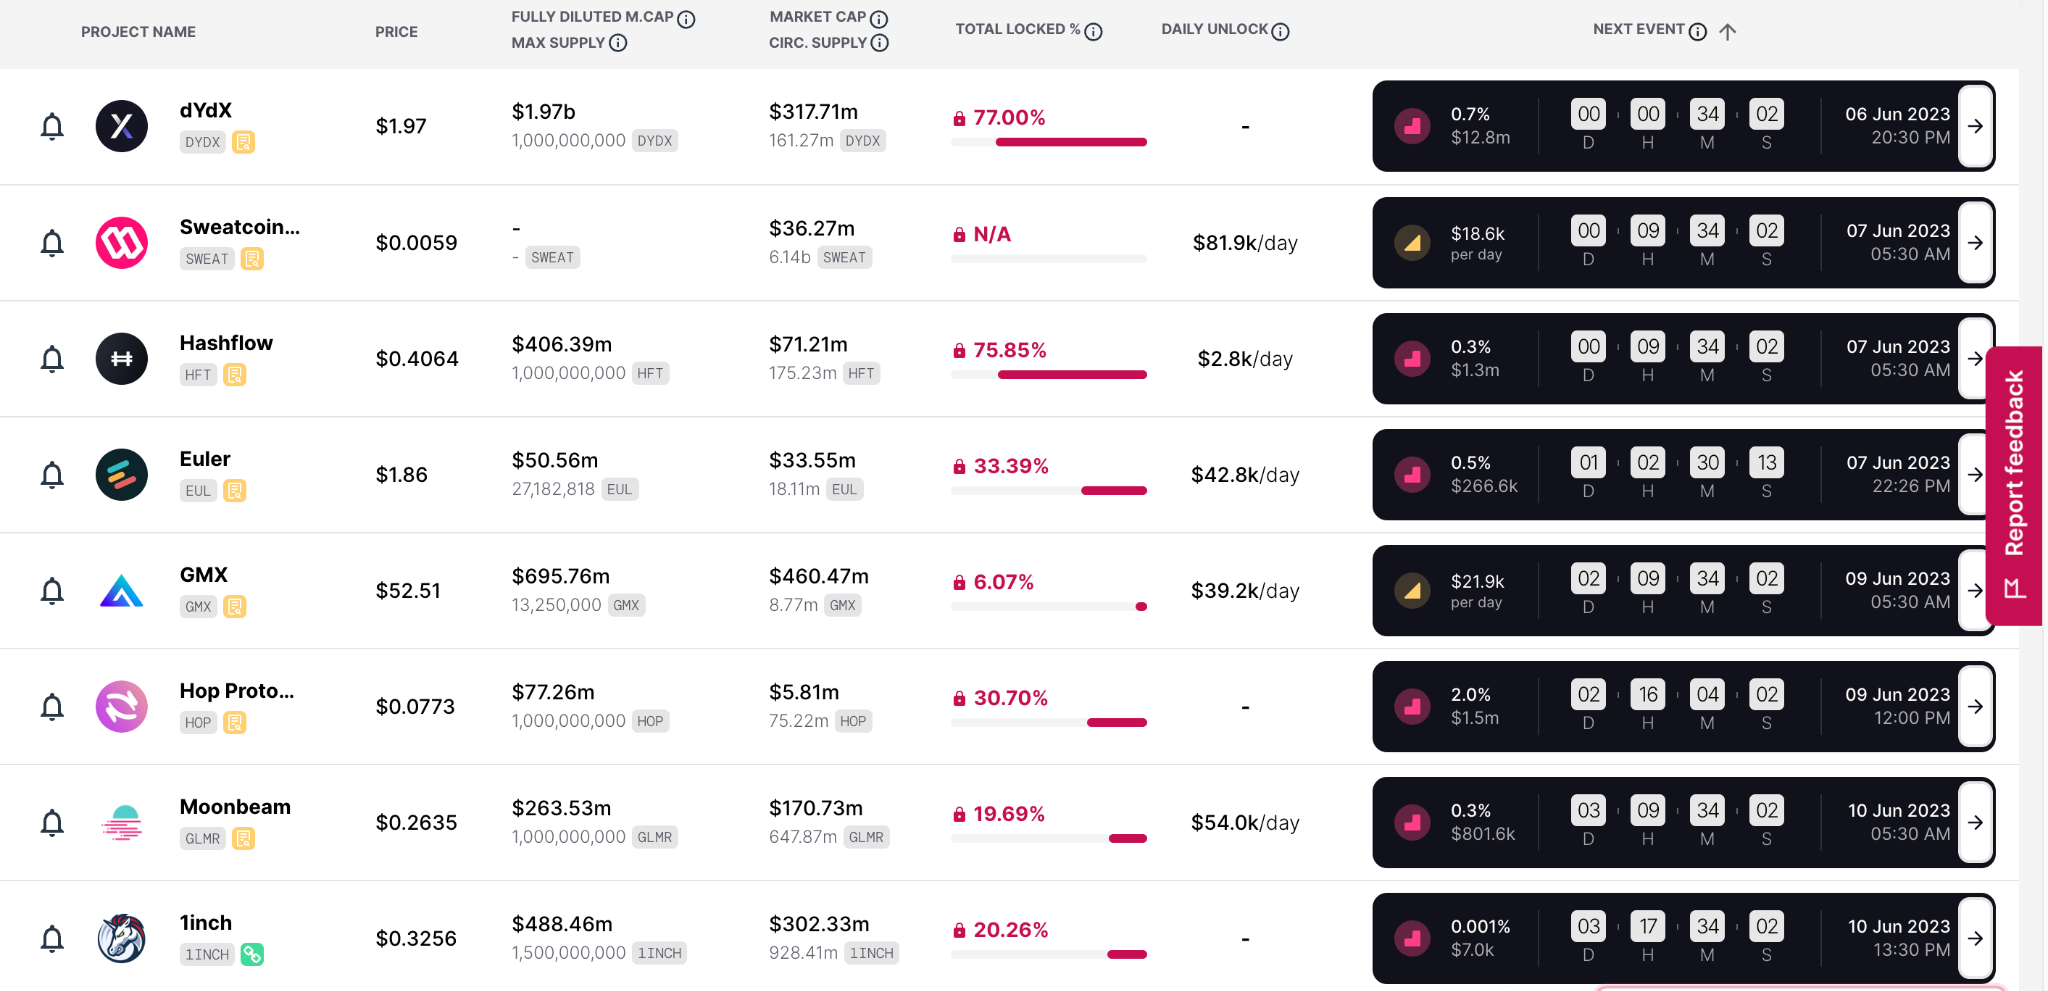The image size is (2048, 991).
Task: Sort table by Price column header
Action: [x=396, y=32]
